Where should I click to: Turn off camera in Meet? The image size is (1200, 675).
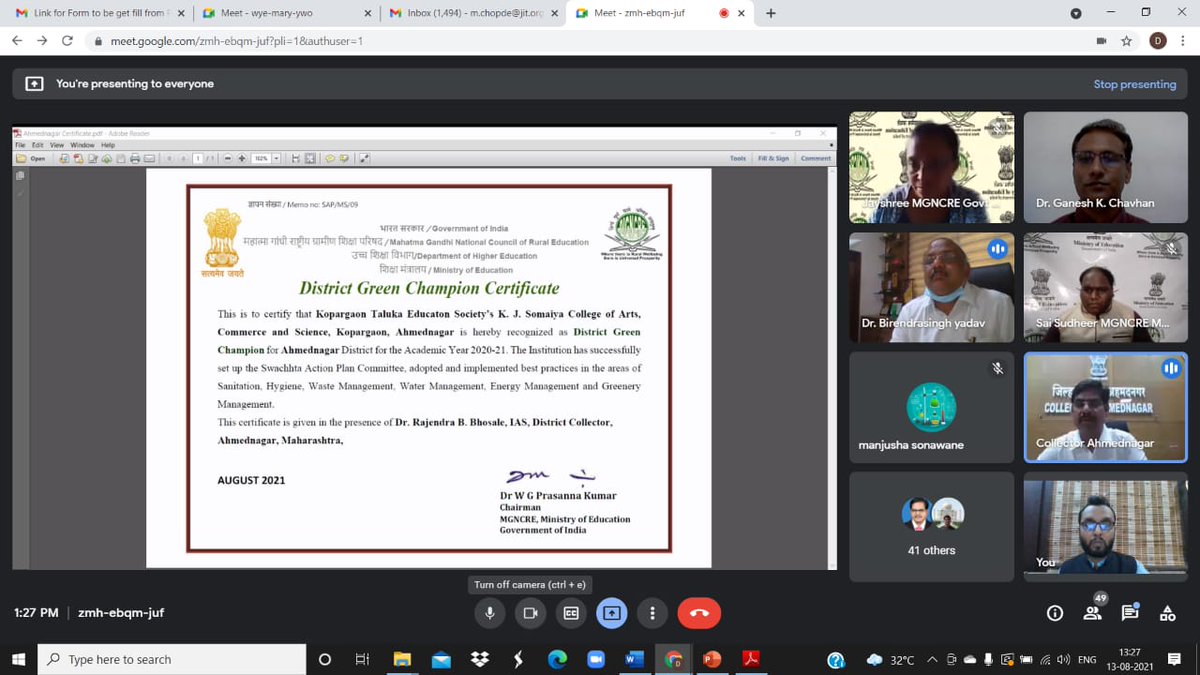click(x=530, y=613)
